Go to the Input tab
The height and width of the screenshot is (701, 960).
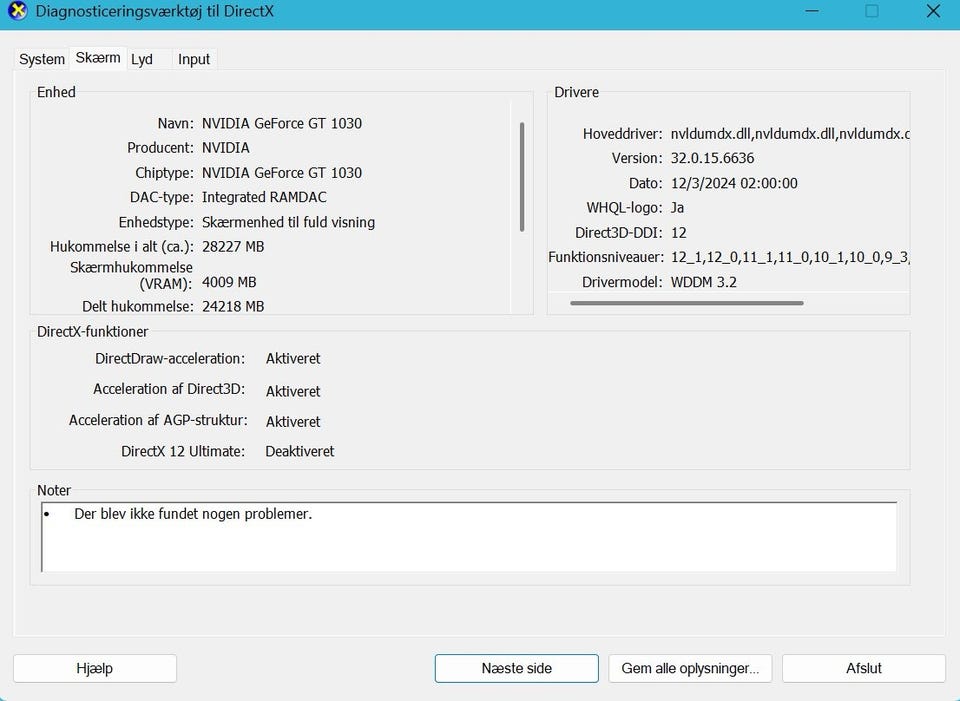pyautogui.click(x=194, y=59)
